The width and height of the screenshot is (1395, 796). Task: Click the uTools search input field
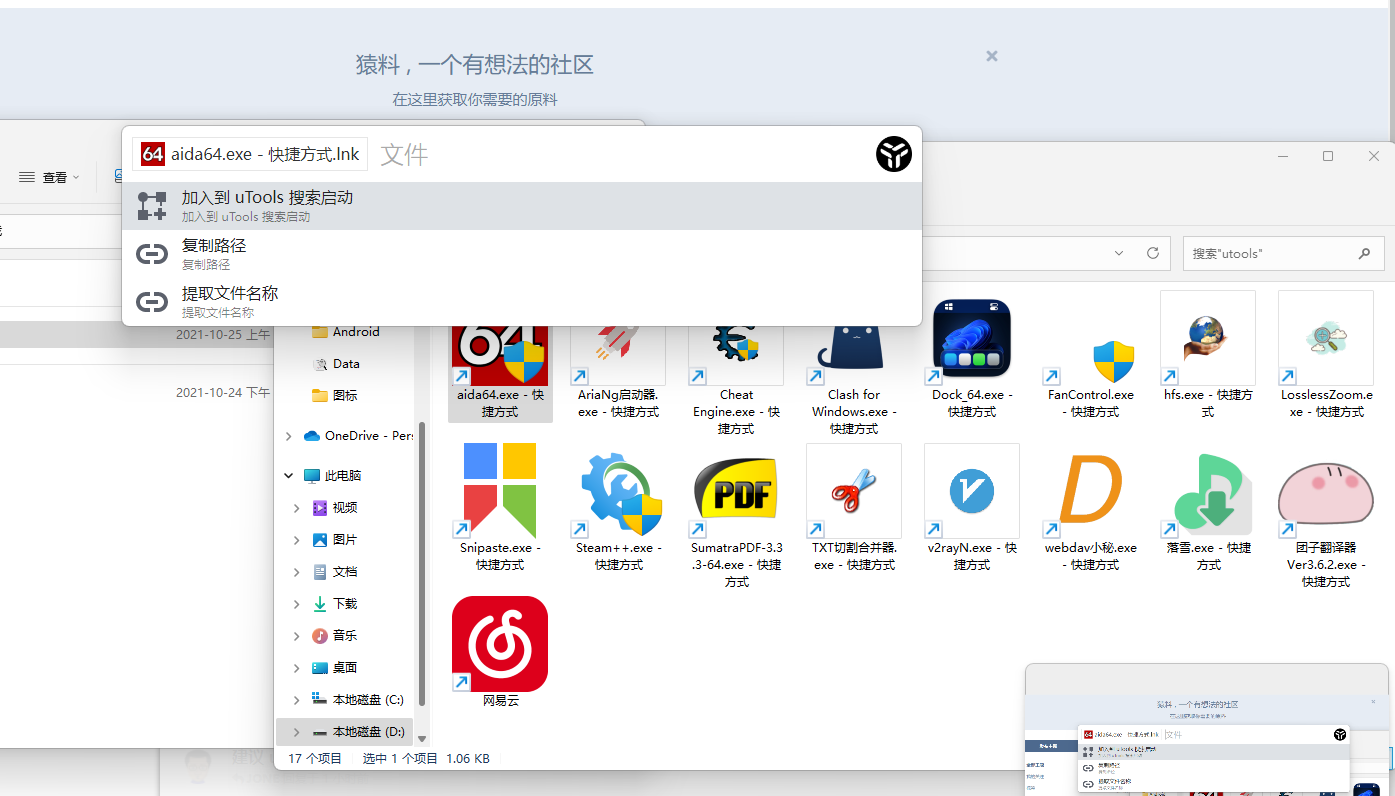(x=620, y=154)
